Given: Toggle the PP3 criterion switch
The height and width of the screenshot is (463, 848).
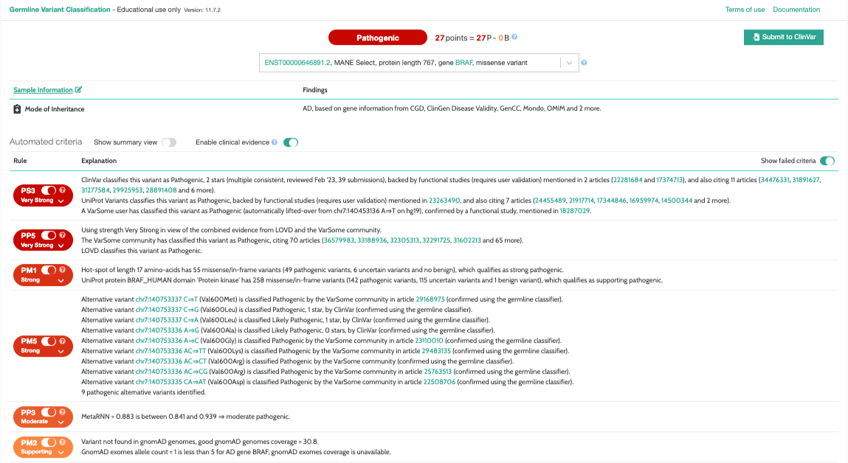Looking at the screenshot, I should pyautogui.click(x=49, y=412).
